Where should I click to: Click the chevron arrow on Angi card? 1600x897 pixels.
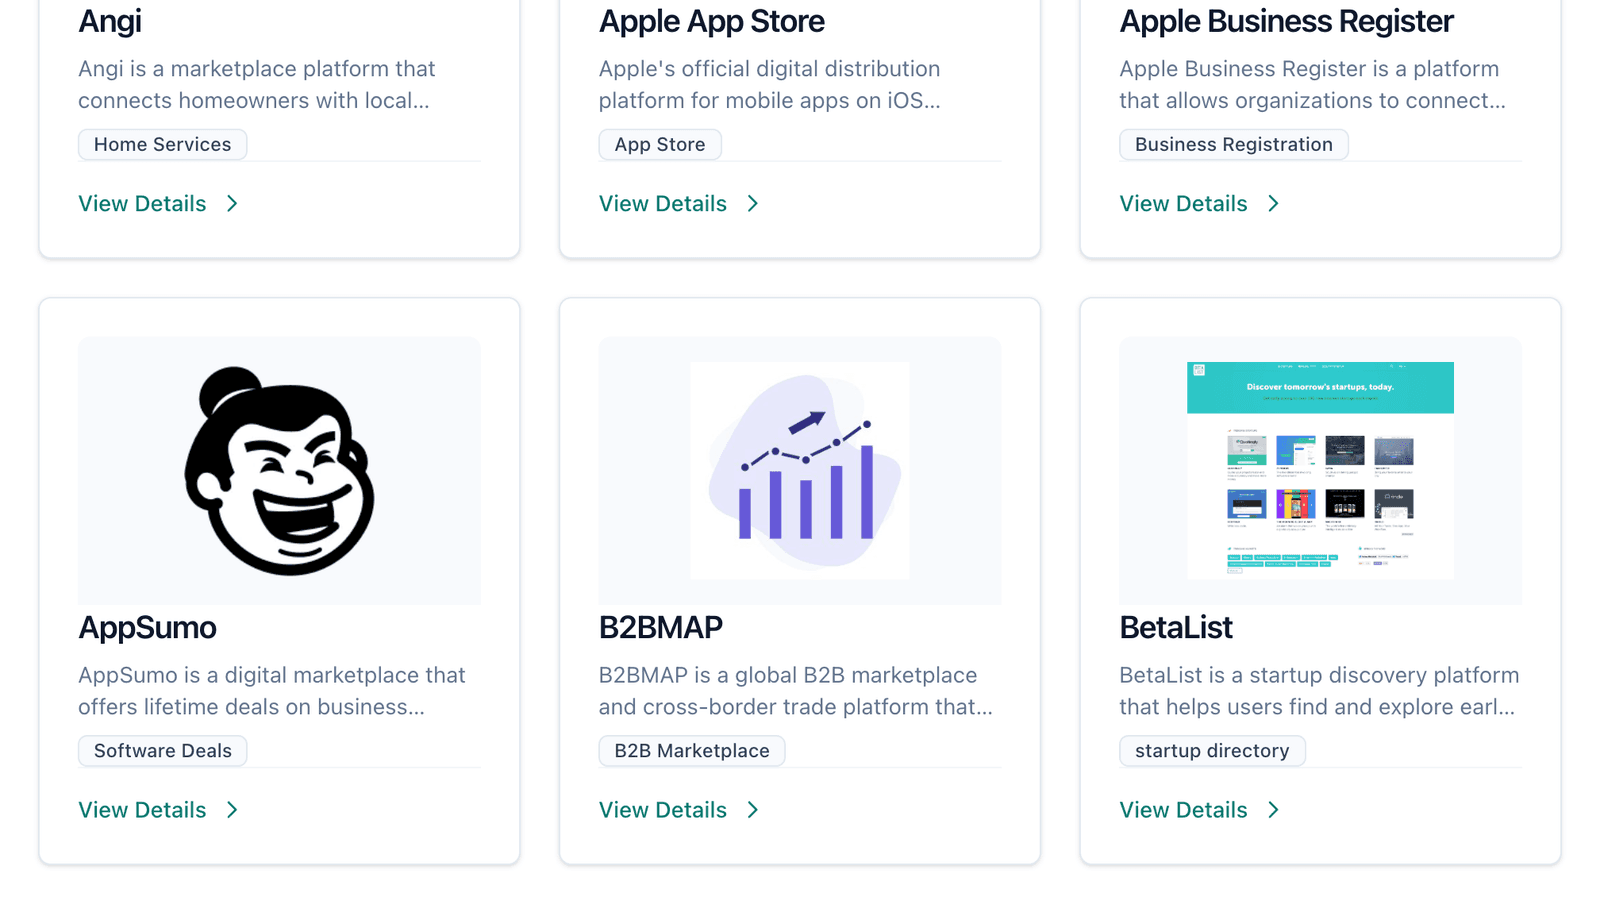pyautogui.click(x=232, y=204)
